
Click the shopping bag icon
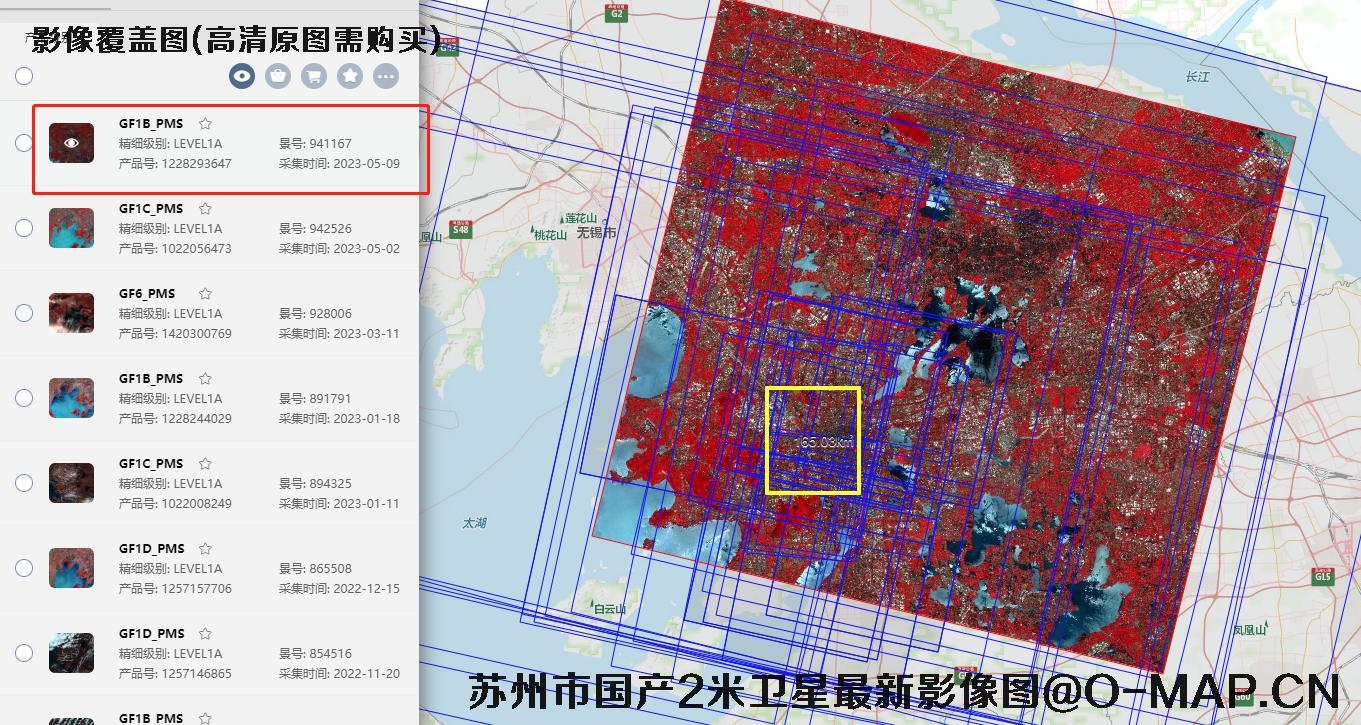pyautogui.click(x=278, y=76)
